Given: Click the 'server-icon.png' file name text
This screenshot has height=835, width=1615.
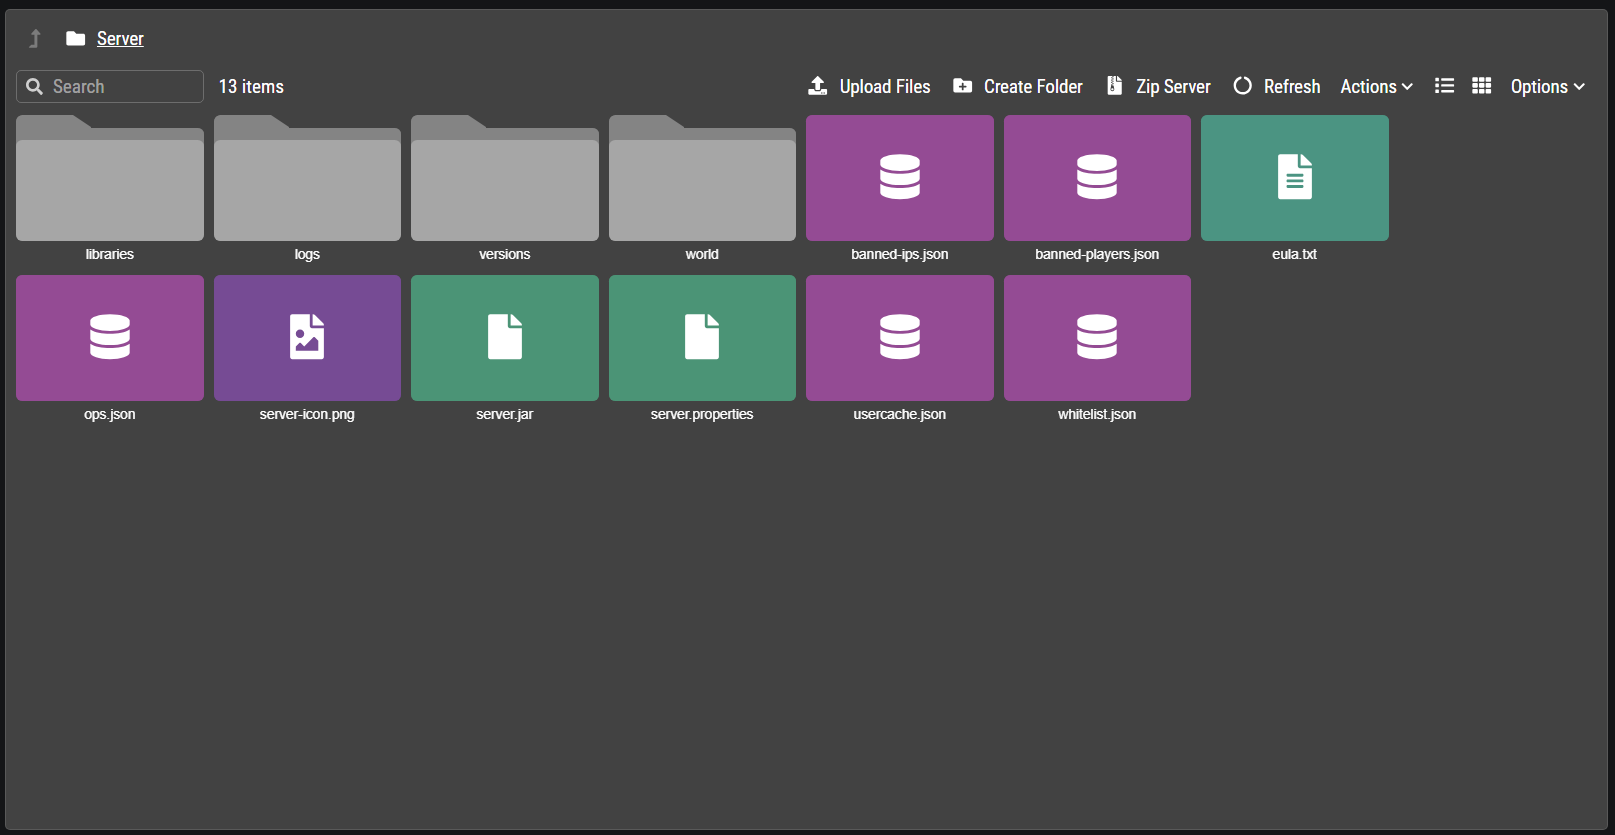Looking at the screenshot, I should click(x=307, y=414).
